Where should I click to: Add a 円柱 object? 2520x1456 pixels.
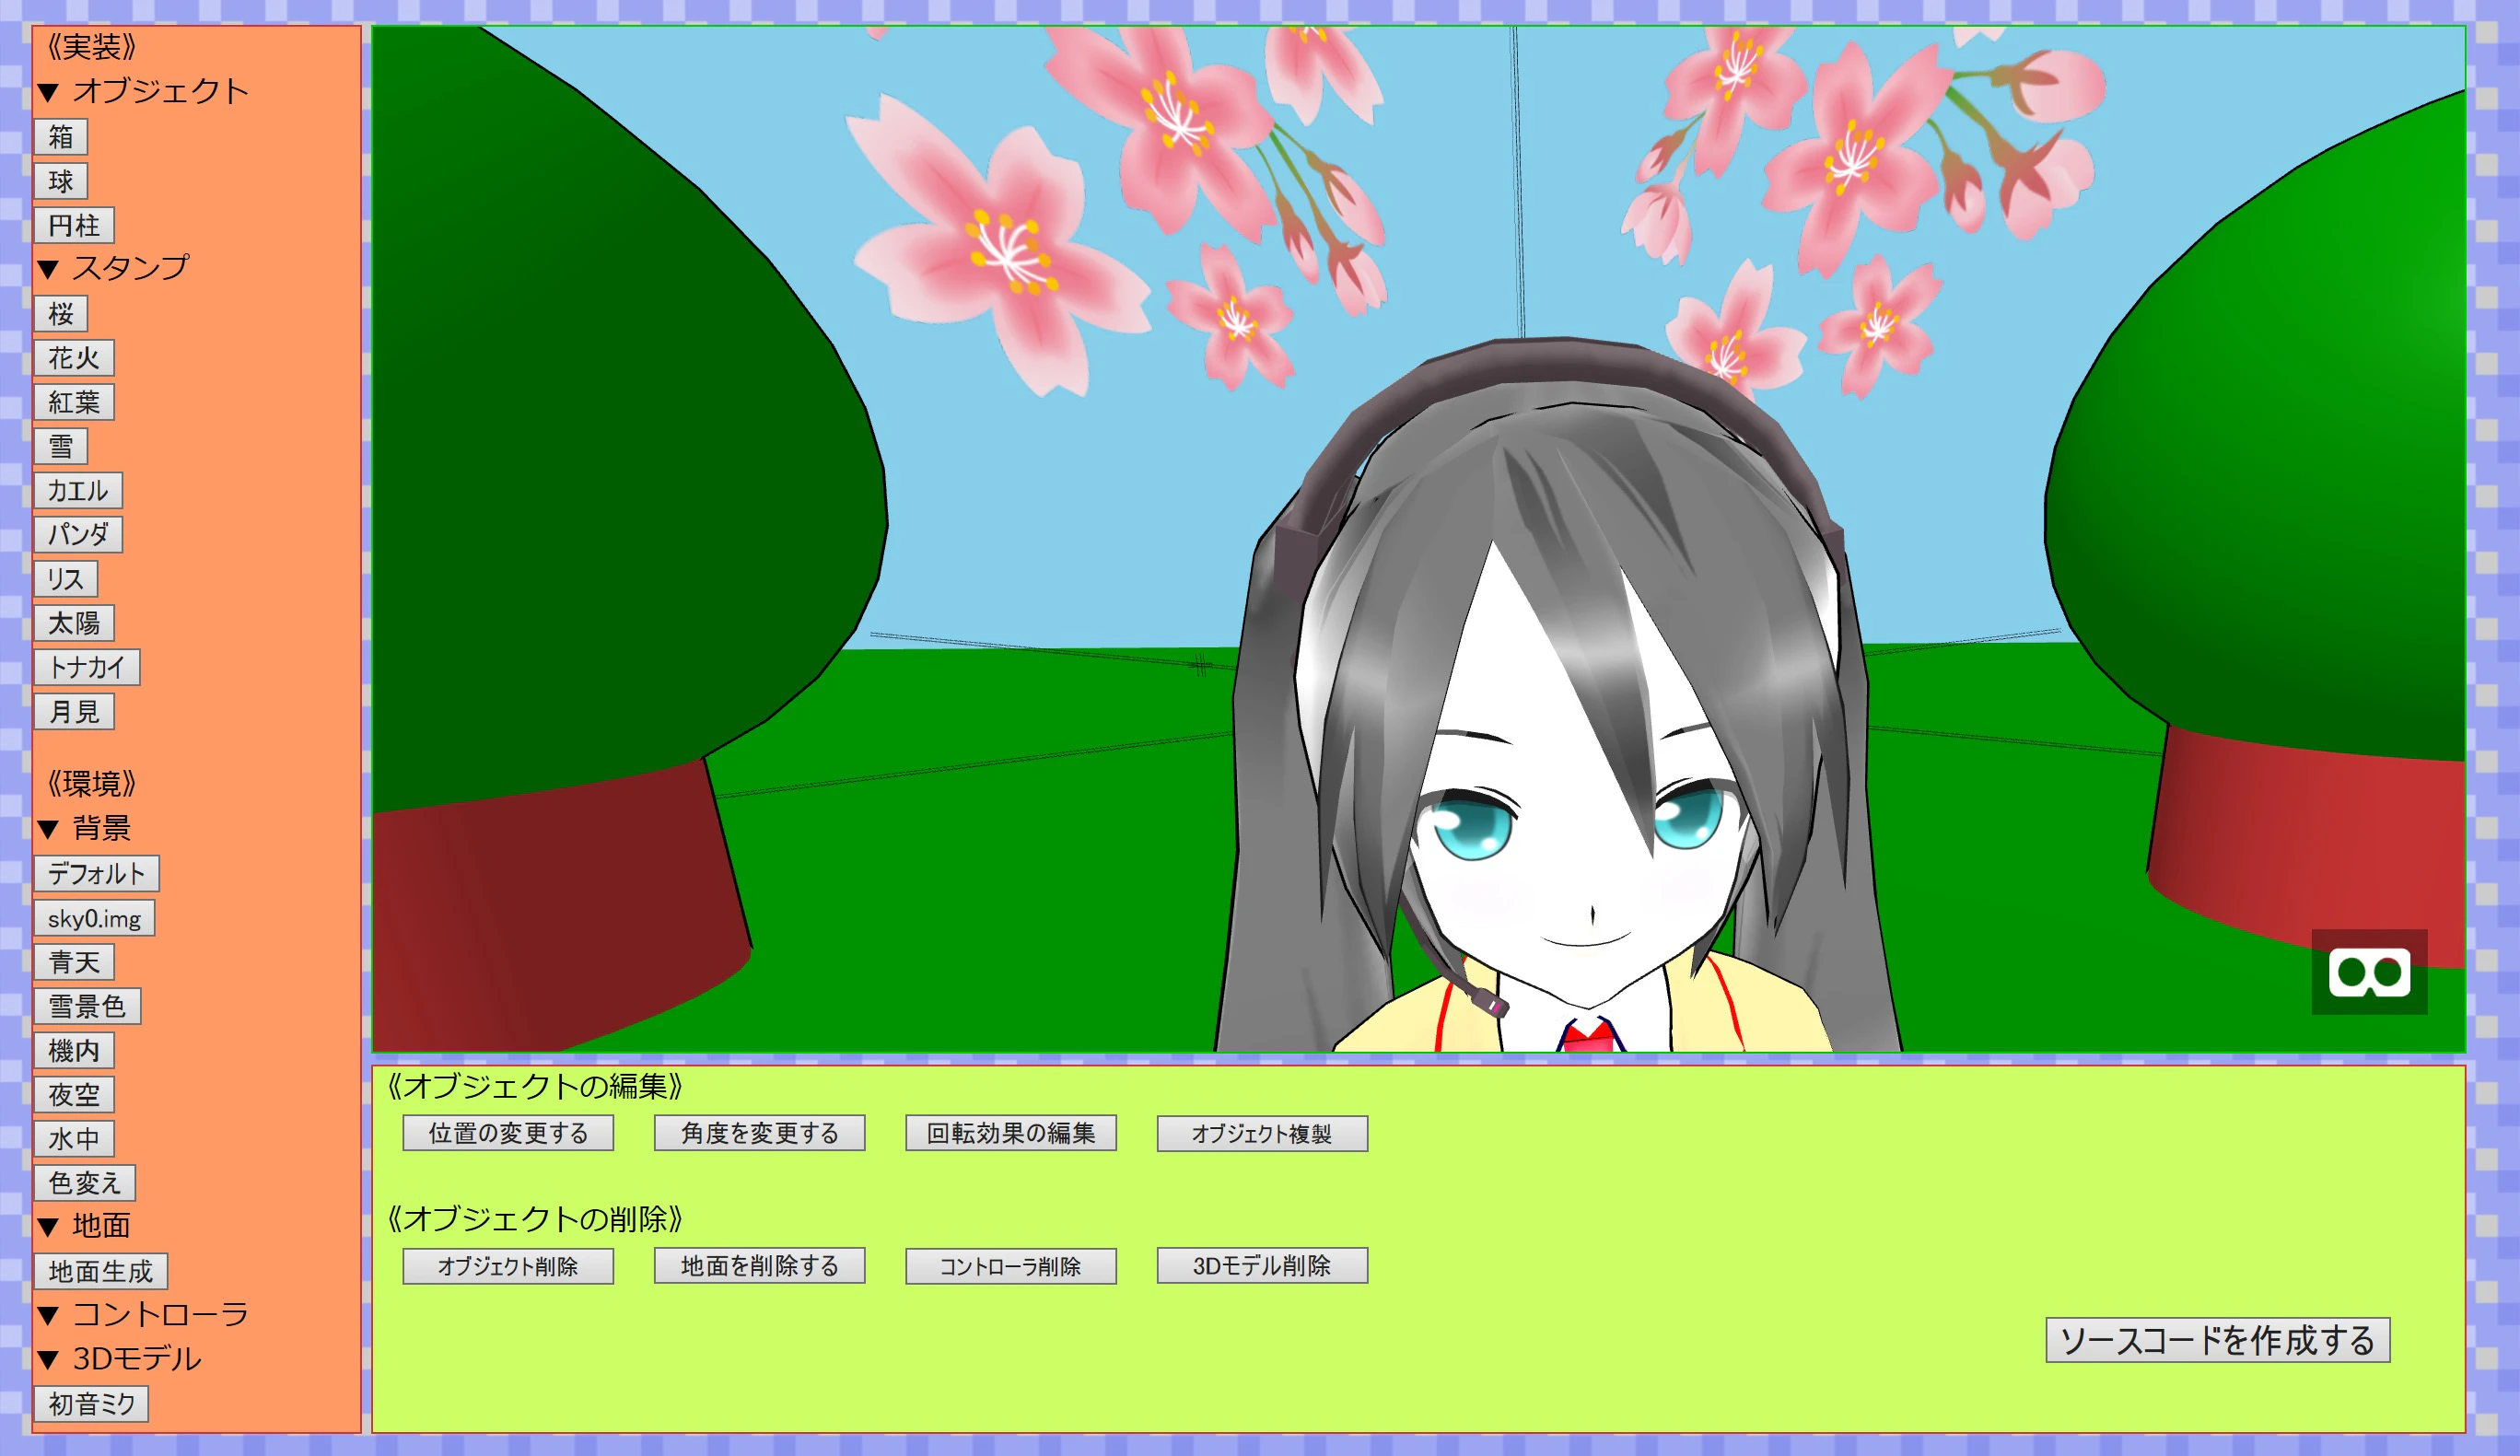click(x=74, y=225)
